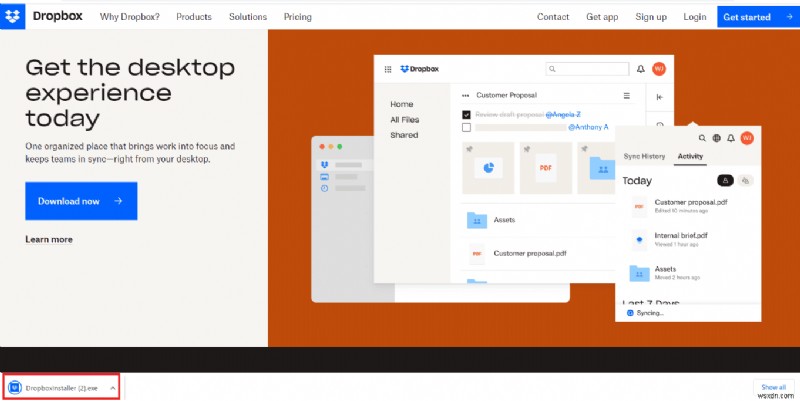Open the shared folder thumbnail tile
Image resolution: width=800 pixels, height=401 pixels.
(x=596, y=168)
